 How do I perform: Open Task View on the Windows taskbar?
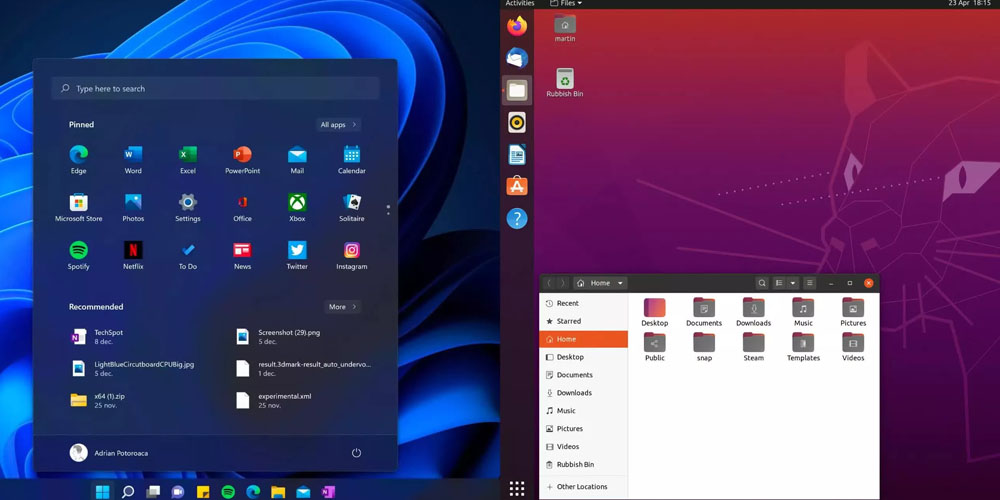coord(153,492)
